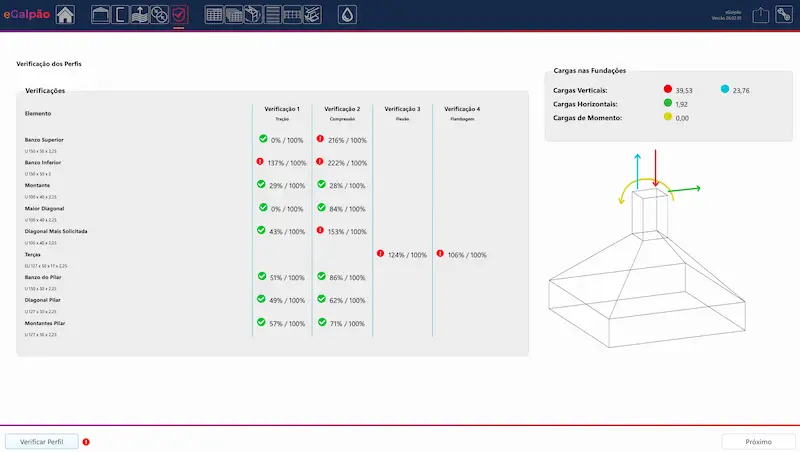
Task: Click red warning icon beside Verificar Perfil
Action: 86,441
